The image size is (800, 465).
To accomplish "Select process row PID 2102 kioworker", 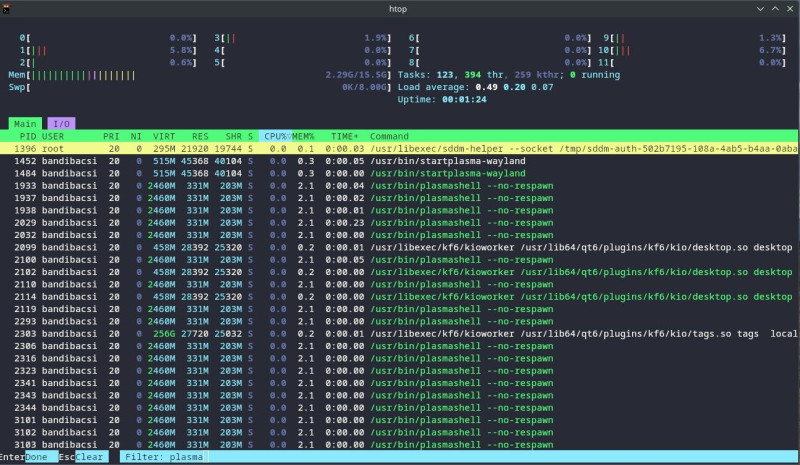I will [x=400, y=272].
